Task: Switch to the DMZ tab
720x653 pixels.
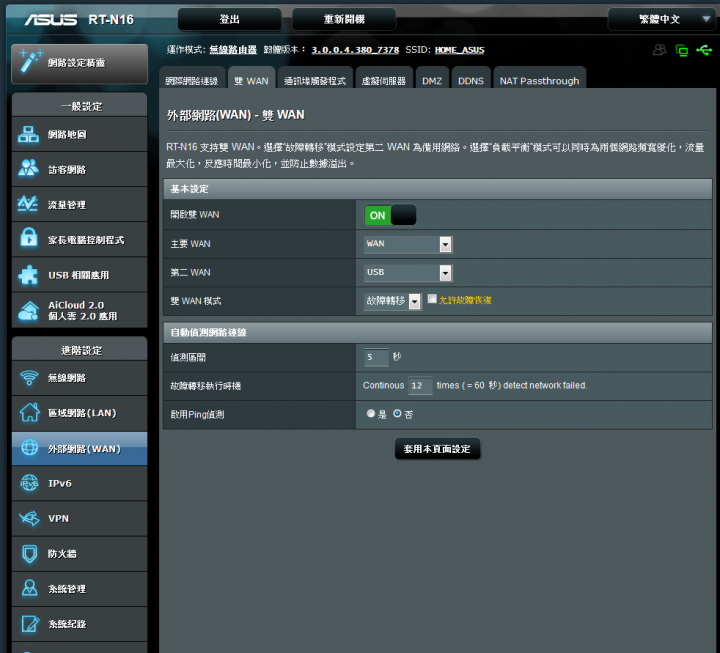Action: [x=432, y=78]
